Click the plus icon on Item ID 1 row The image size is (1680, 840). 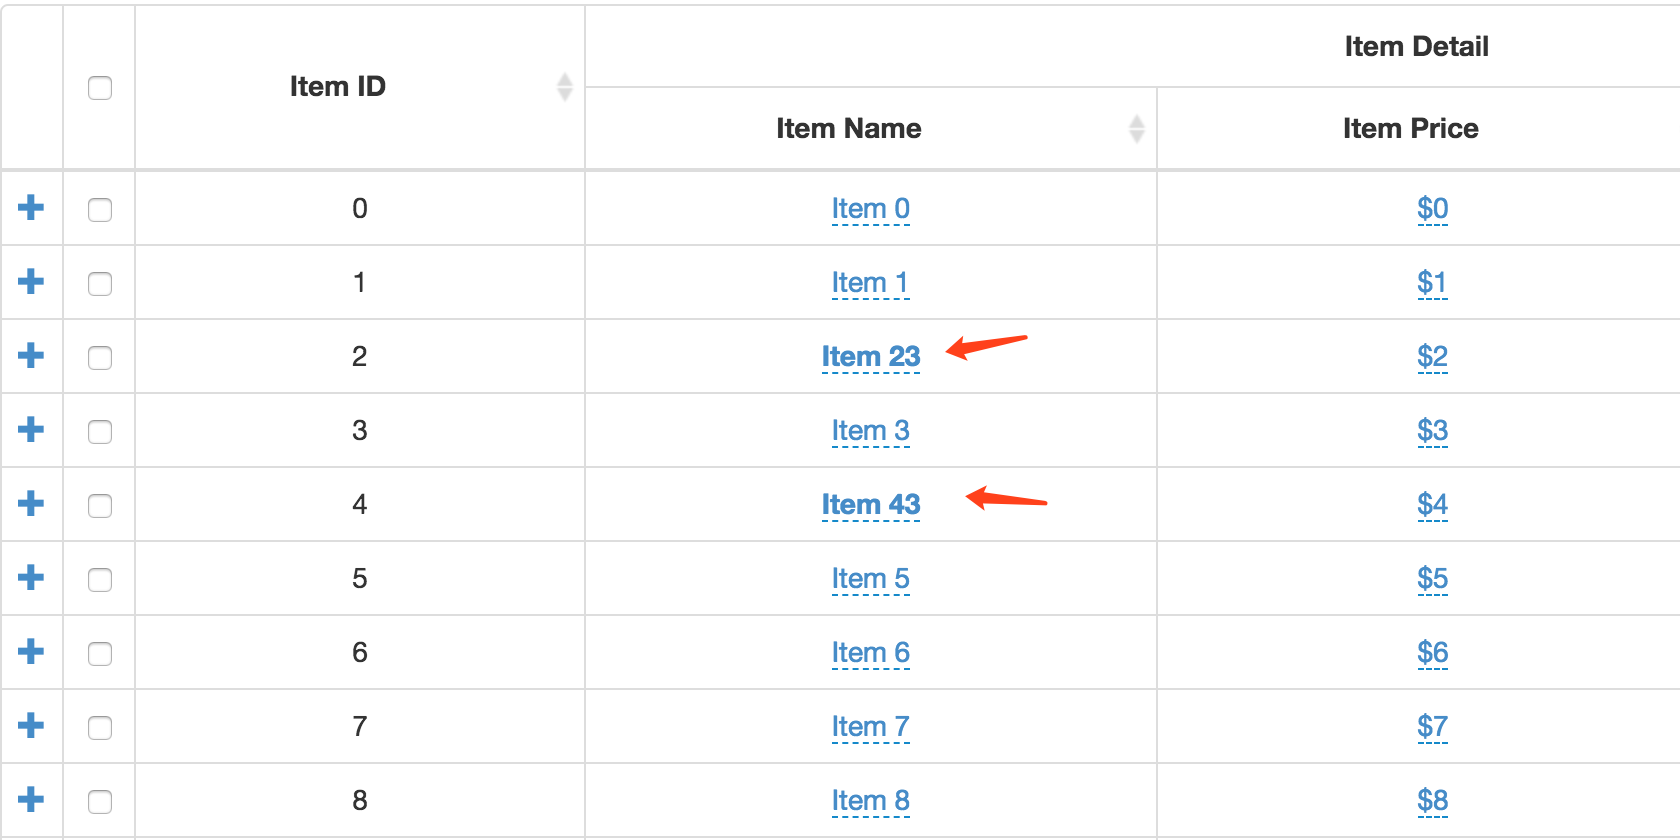pos(31,282)
